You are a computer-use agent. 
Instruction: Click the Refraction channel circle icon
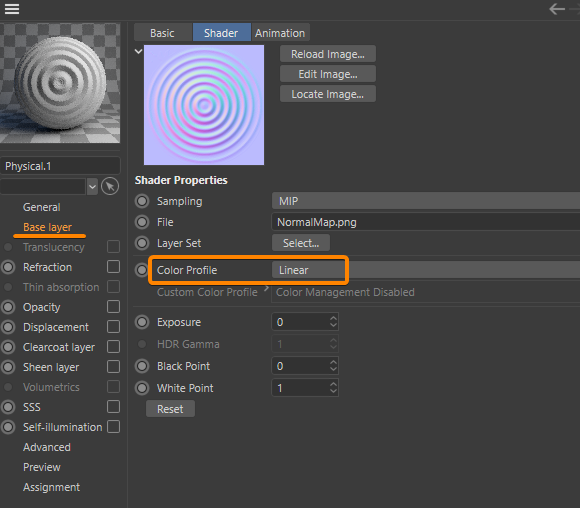click(x=8, y=267)
